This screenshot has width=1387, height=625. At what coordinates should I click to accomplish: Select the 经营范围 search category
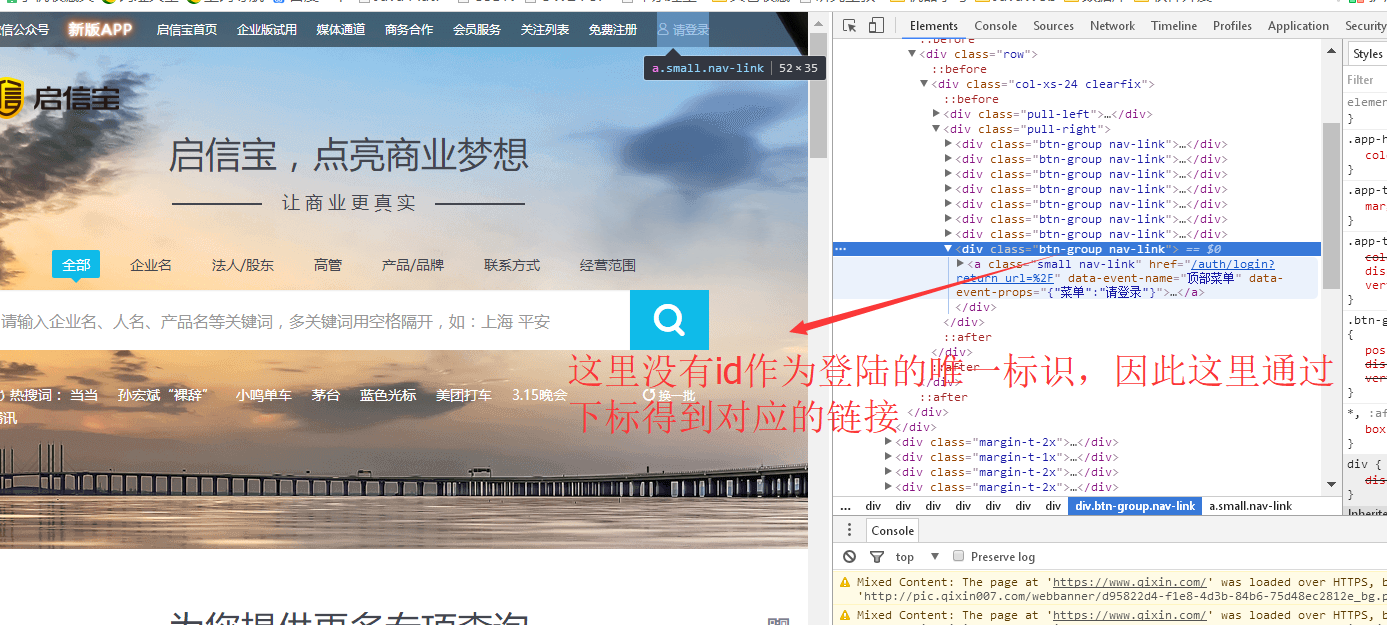pyautogui.click(x=608, y=265)
